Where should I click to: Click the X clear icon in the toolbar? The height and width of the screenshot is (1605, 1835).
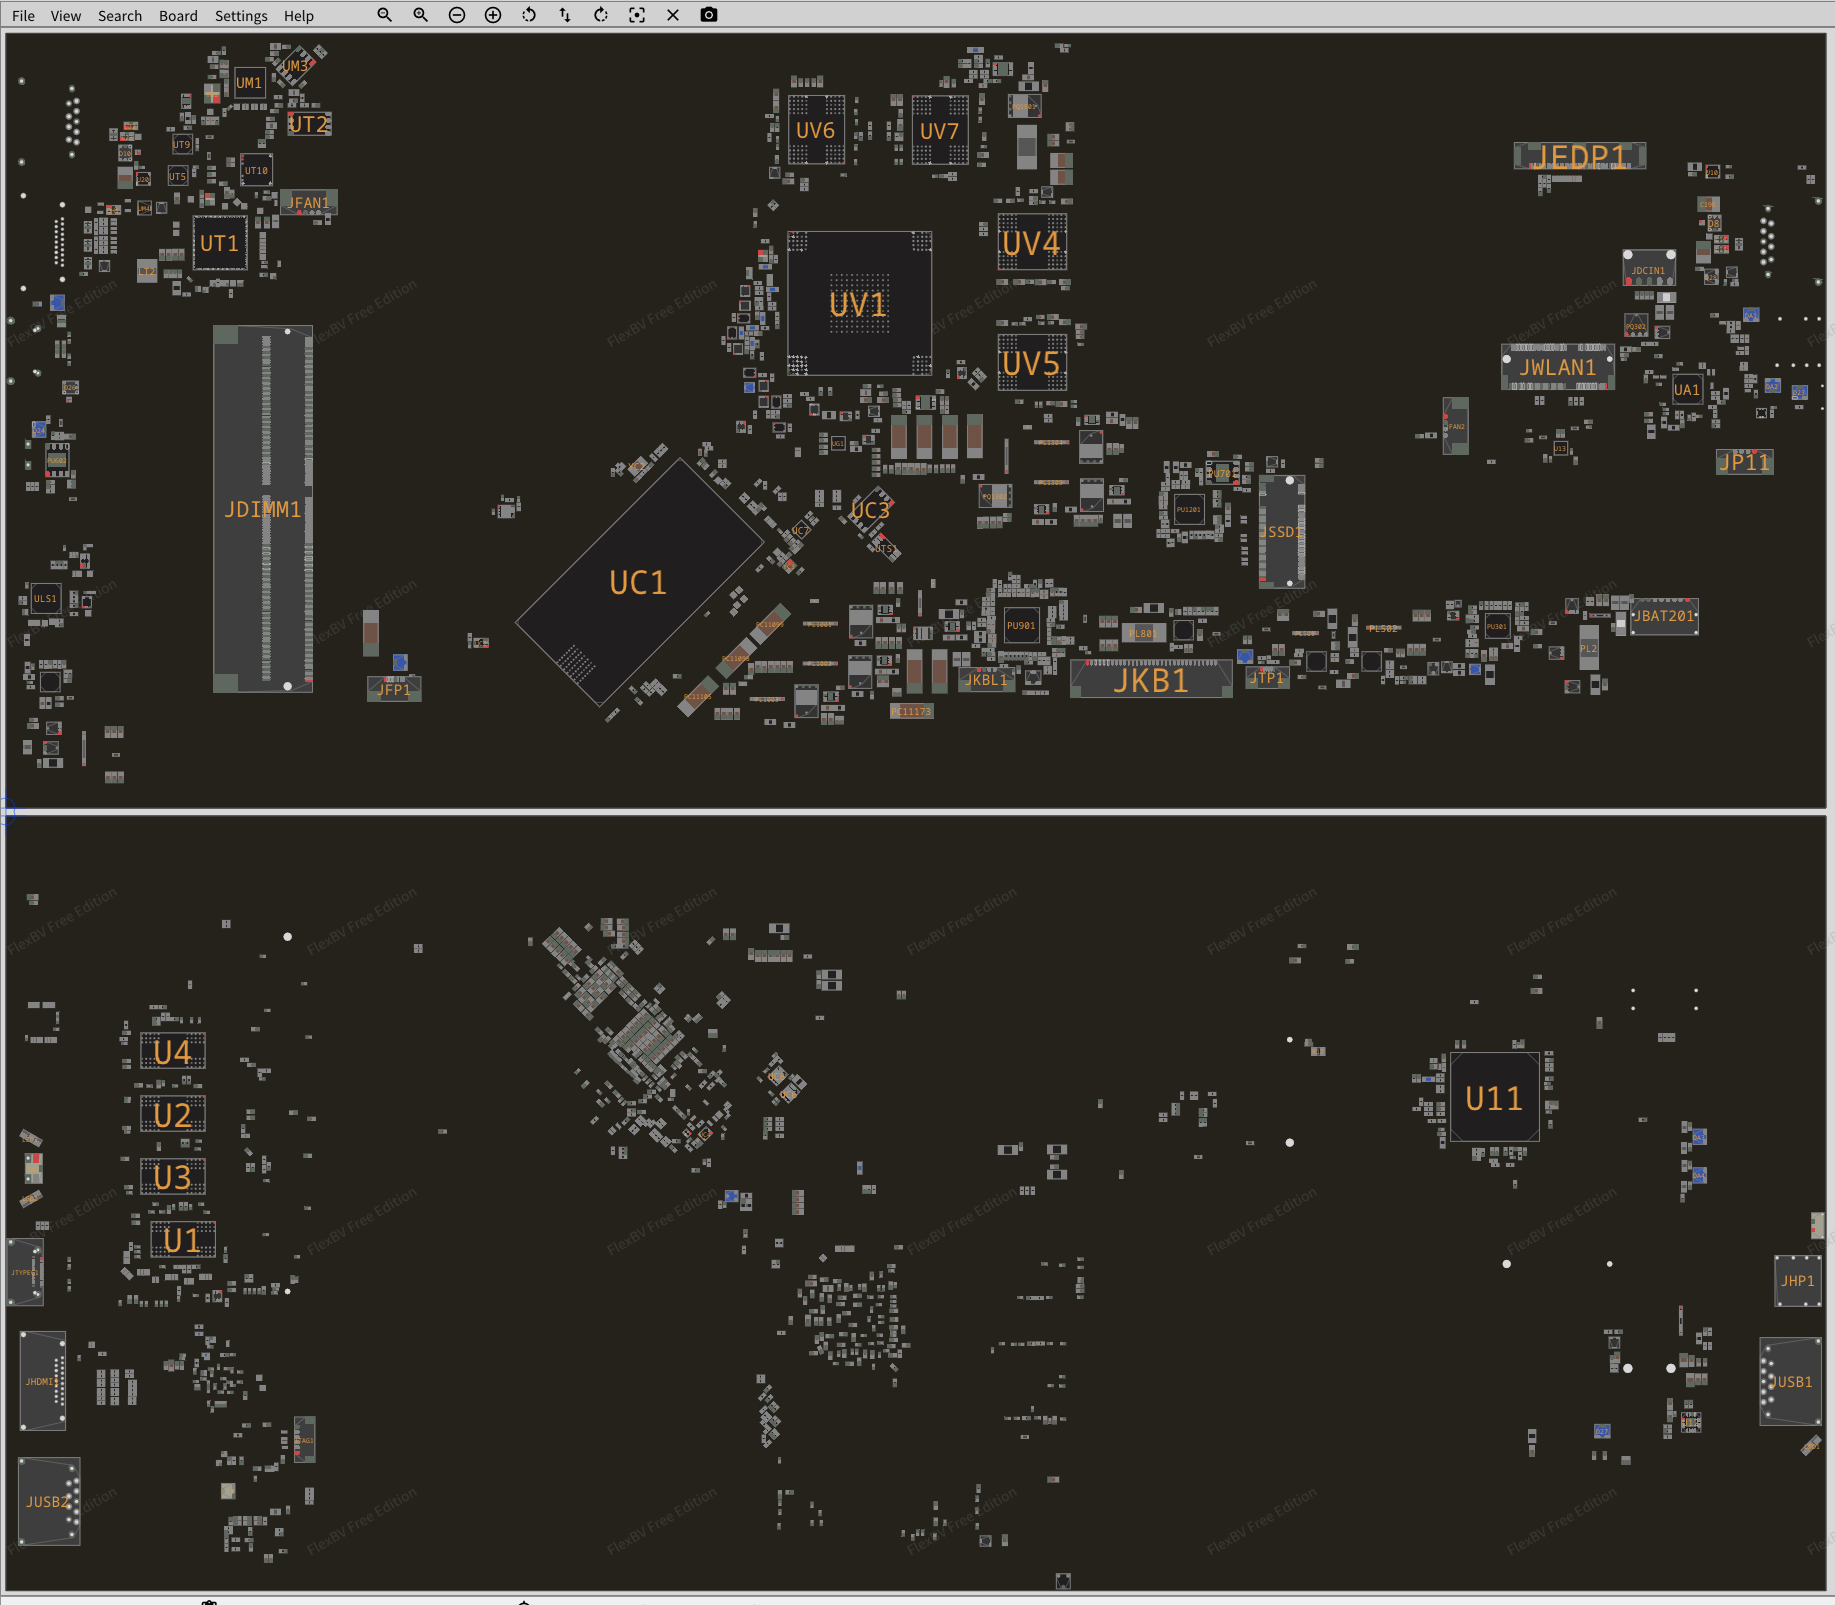[673, 15]
